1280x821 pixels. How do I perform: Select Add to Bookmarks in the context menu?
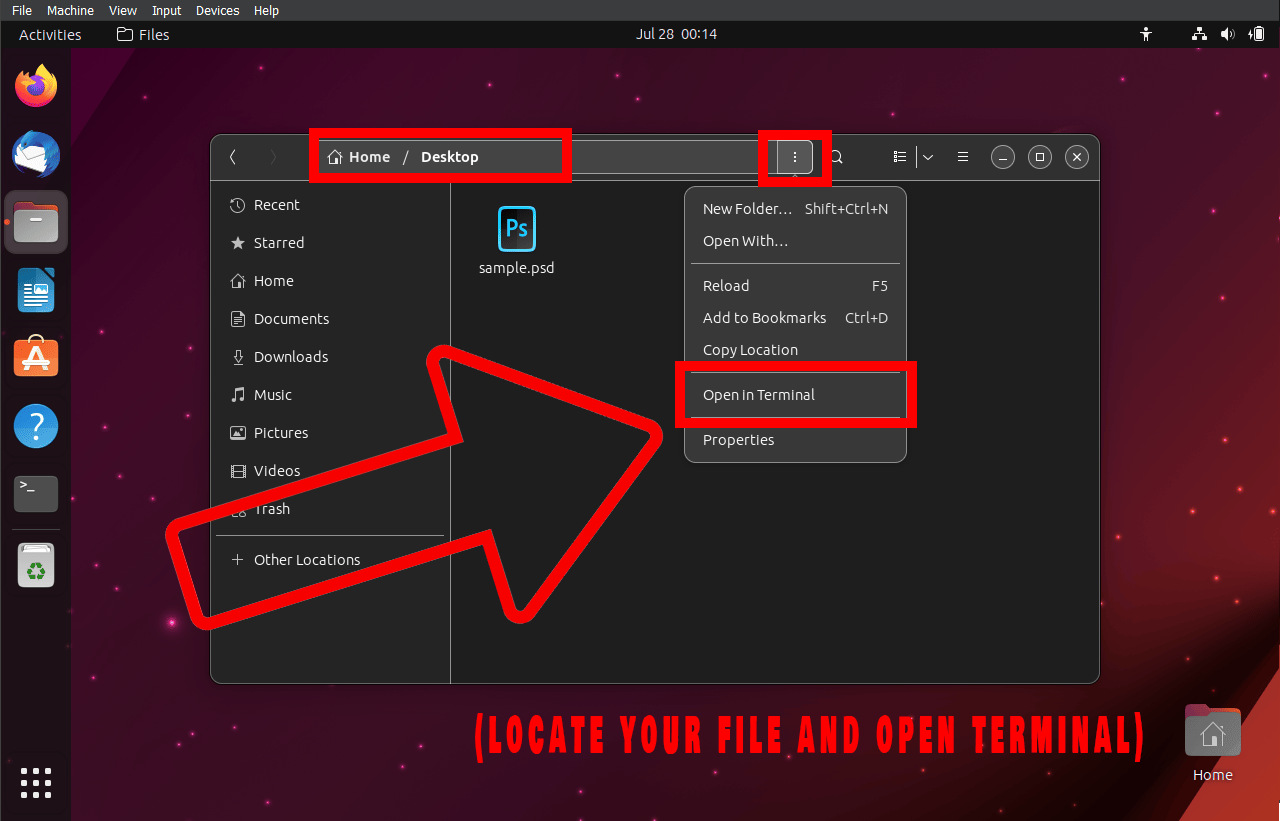(x=764, y=317)
